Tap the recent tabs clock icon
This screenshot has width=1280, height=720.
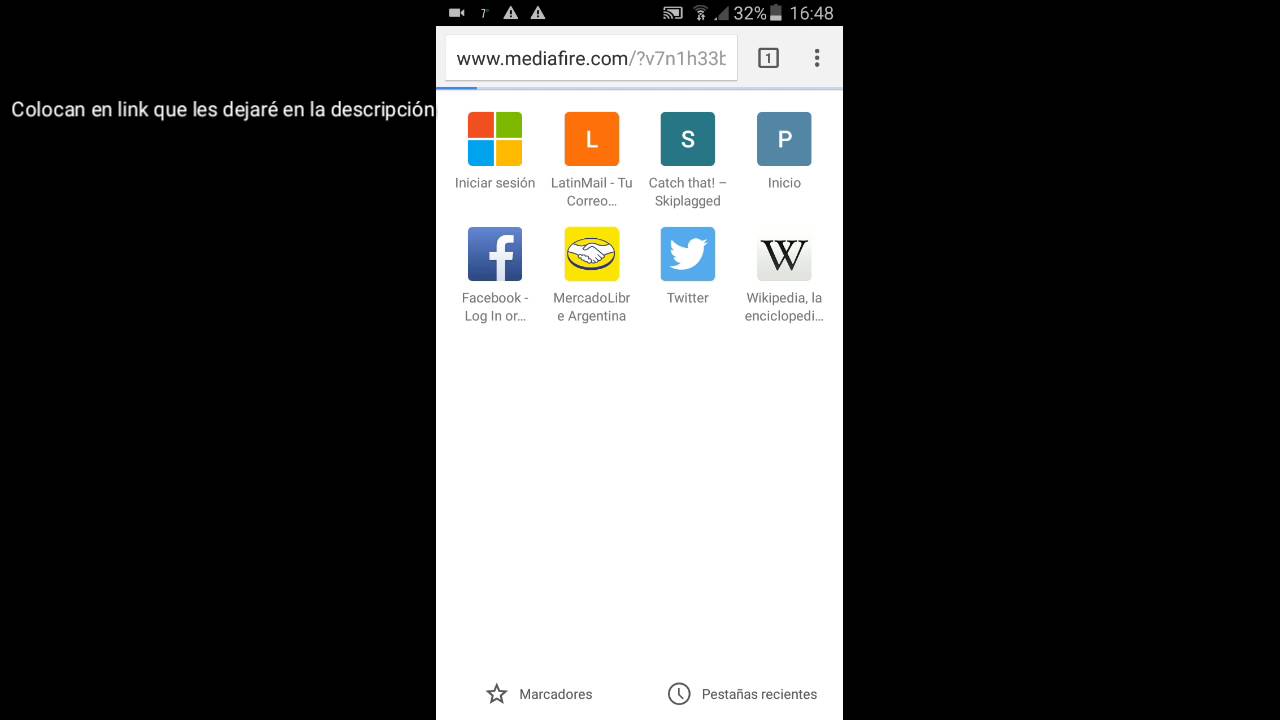point(679,694)
